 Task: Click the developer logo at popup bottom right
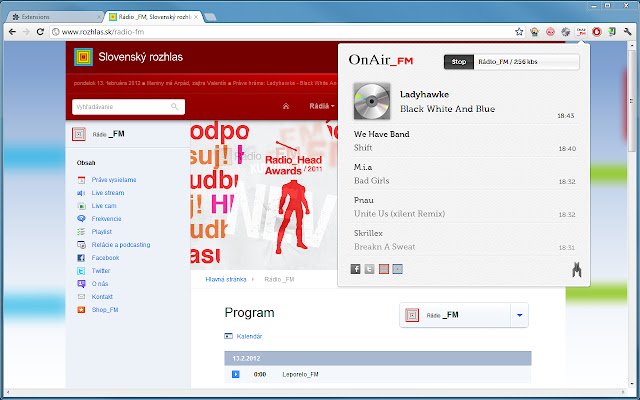coord(576,270)
